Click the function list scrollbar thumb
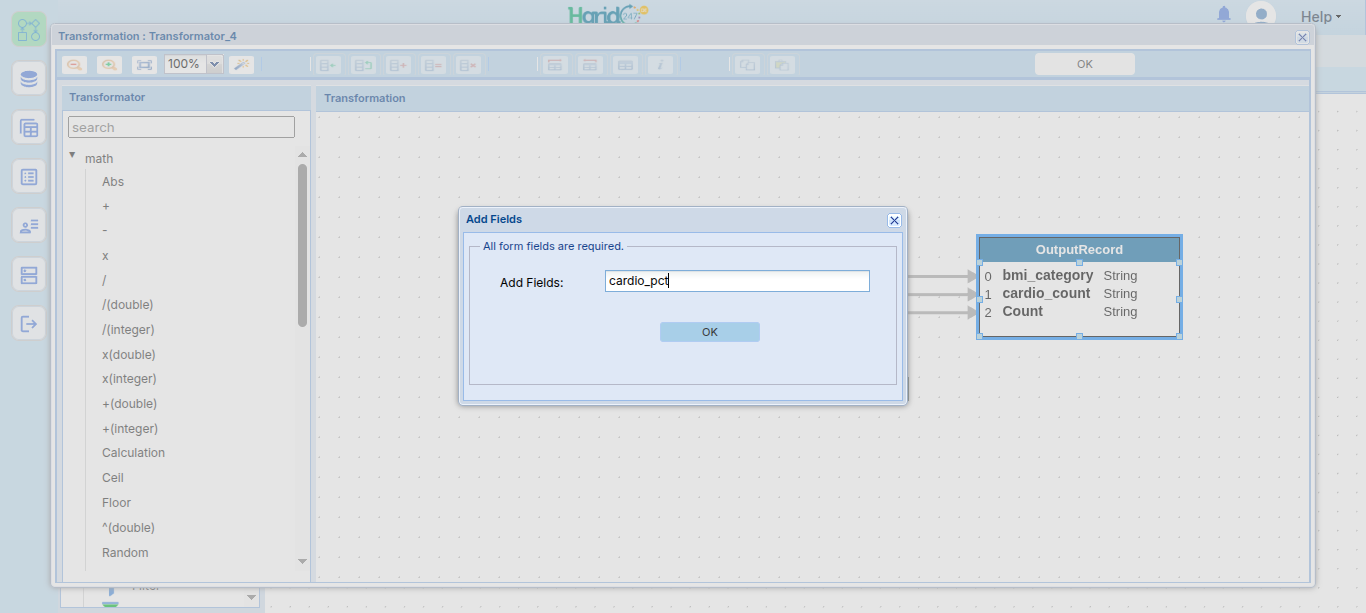The image size is (1366, 613). 302,245
